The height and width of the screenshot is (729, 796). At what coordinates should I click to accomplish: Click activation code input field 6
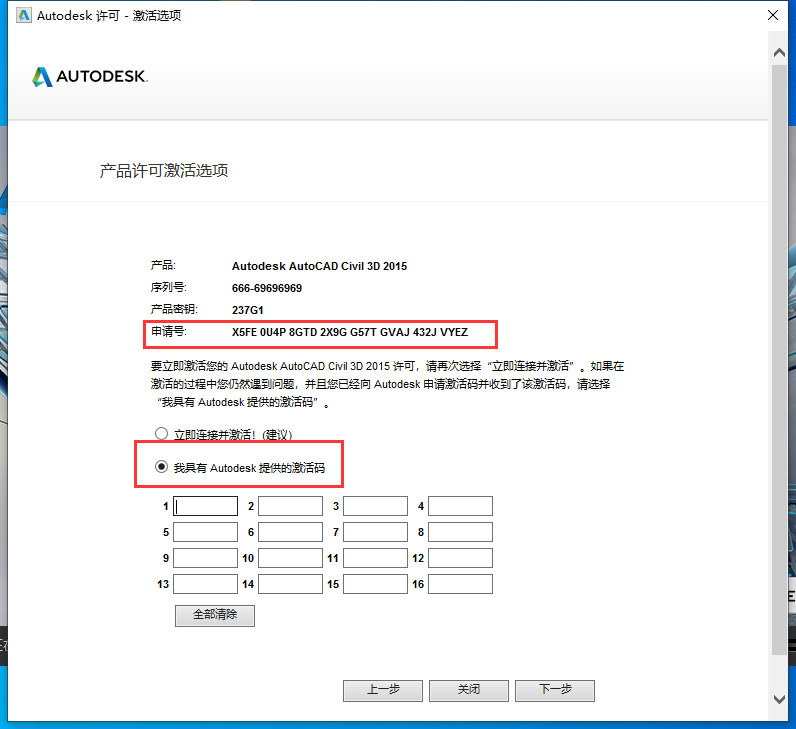pos(290,532)
